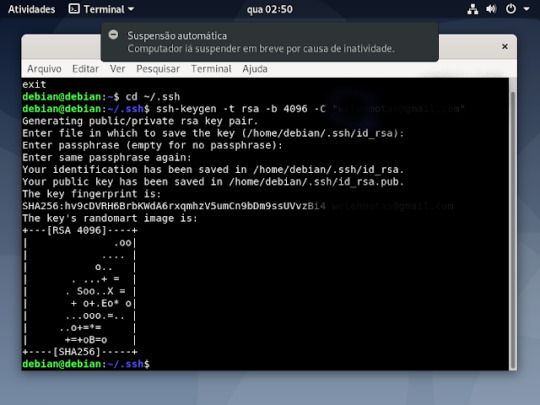
Task: Click "The key's randomart image is:" line
Action: tap(110, 218)
